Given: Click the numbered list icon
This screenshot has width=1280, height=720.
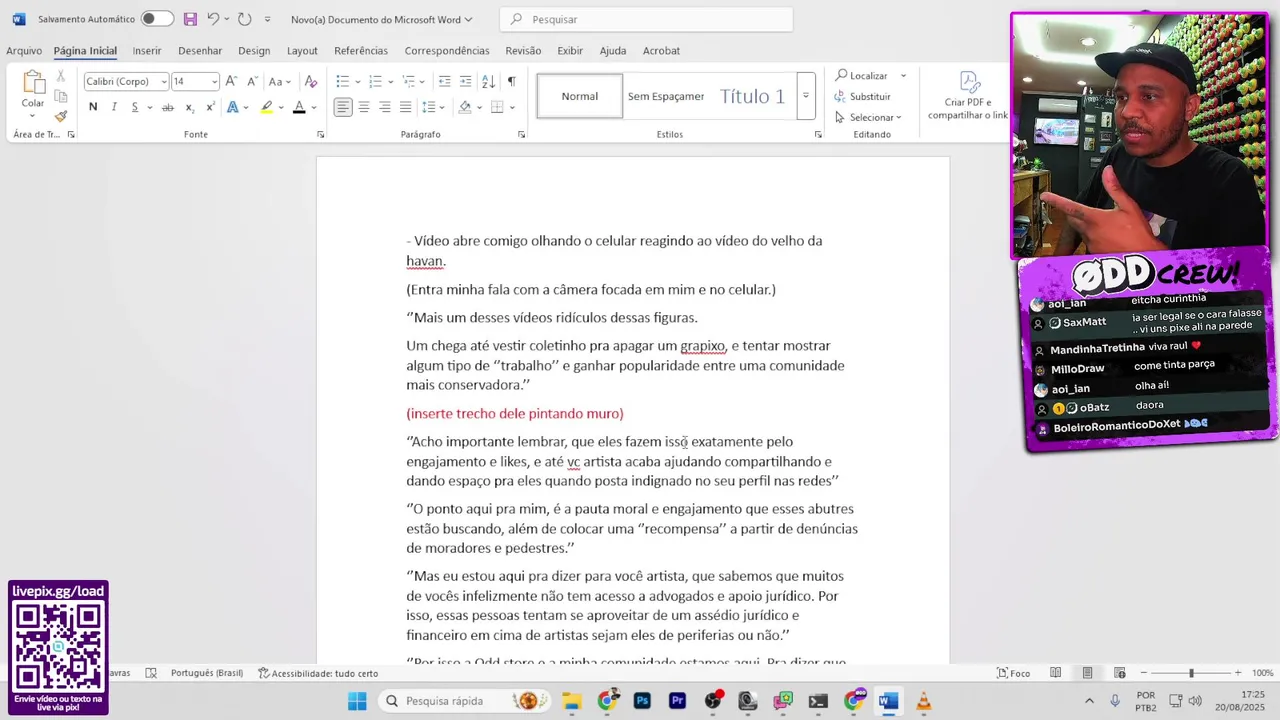Looking at the screenshot, I should click(375, 81).
